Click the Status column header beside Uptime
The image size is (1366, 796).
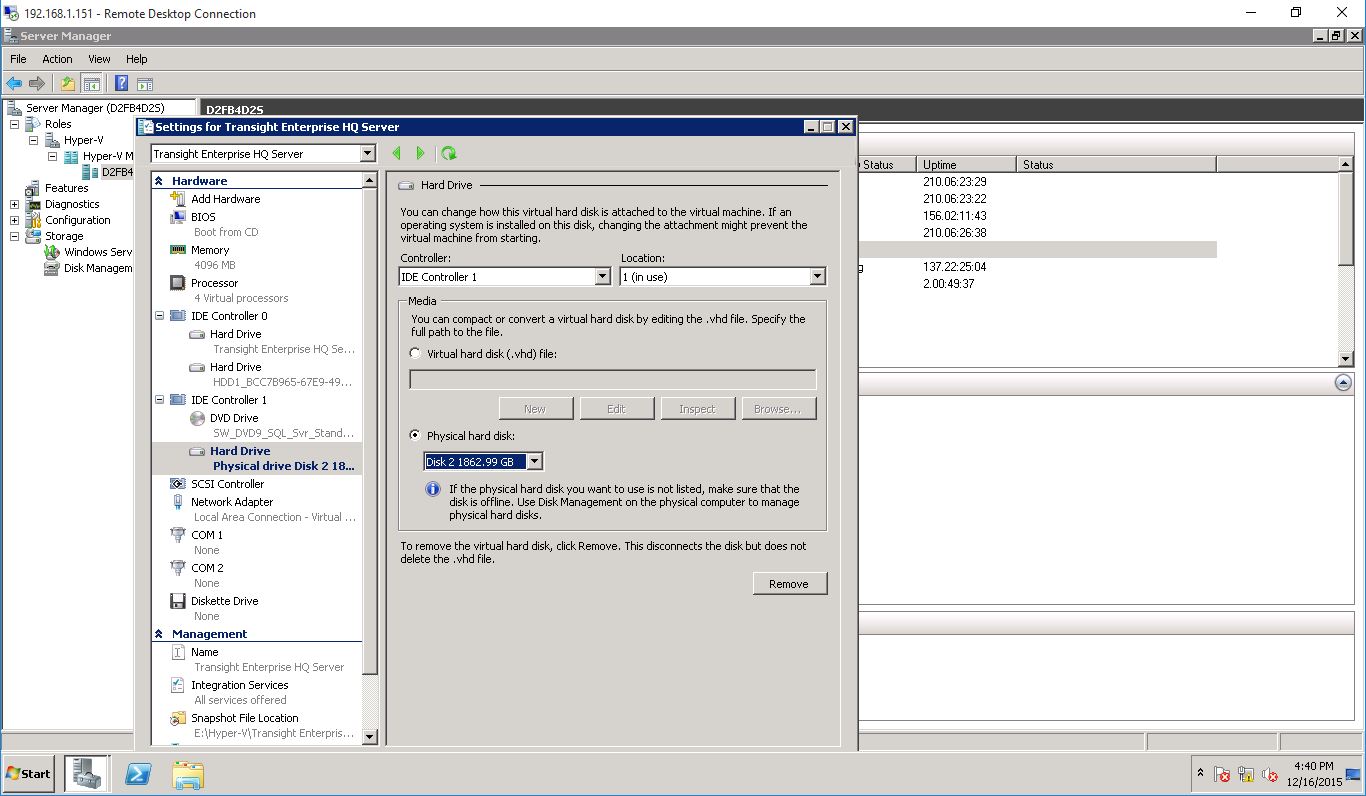tap(1116, 164)
